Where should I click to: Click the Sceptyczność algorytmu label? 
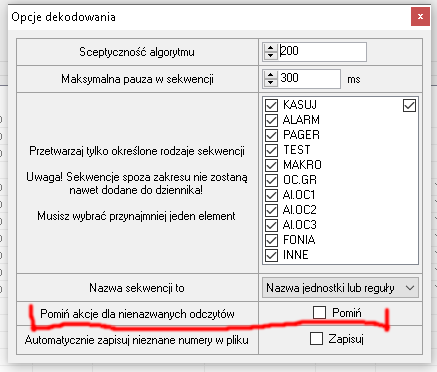137,52
